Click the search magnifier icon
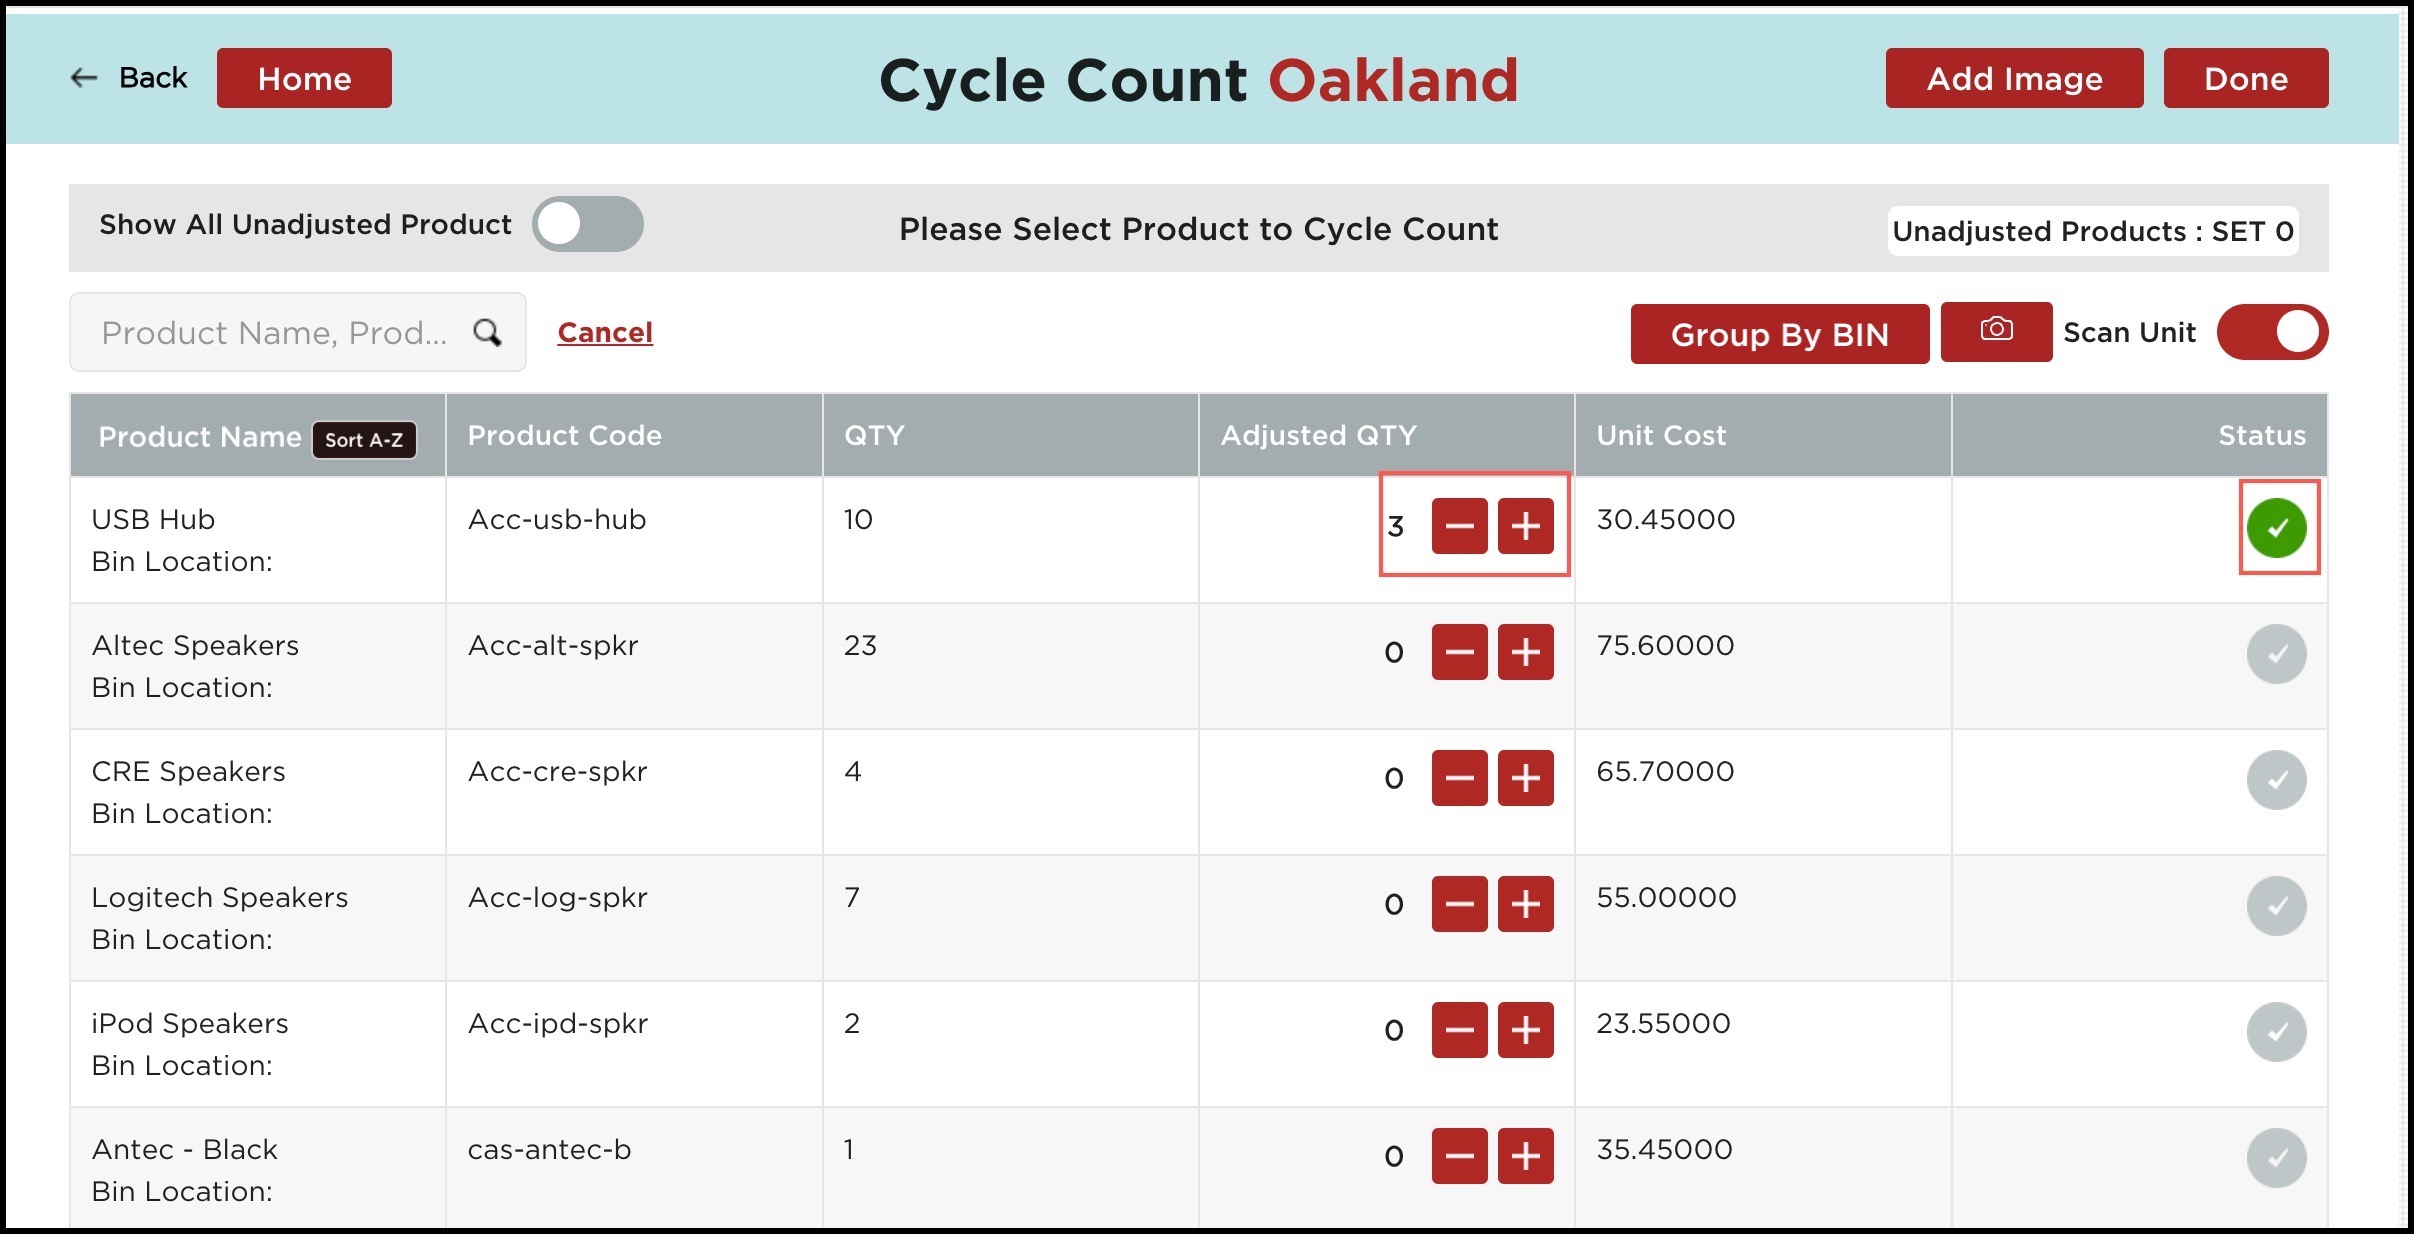The image size is (2414, 1234). 487,332
